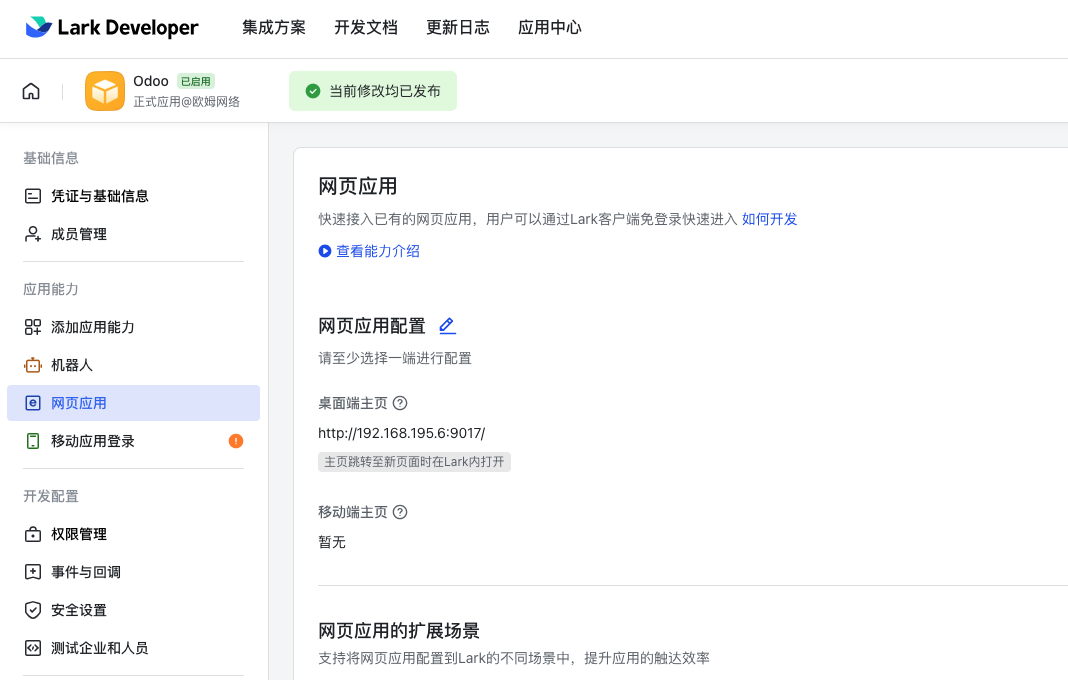This screenshot has width=1068, height=680.
Task: Click the 已启用 status tag
Action: [x=196, y=81]
